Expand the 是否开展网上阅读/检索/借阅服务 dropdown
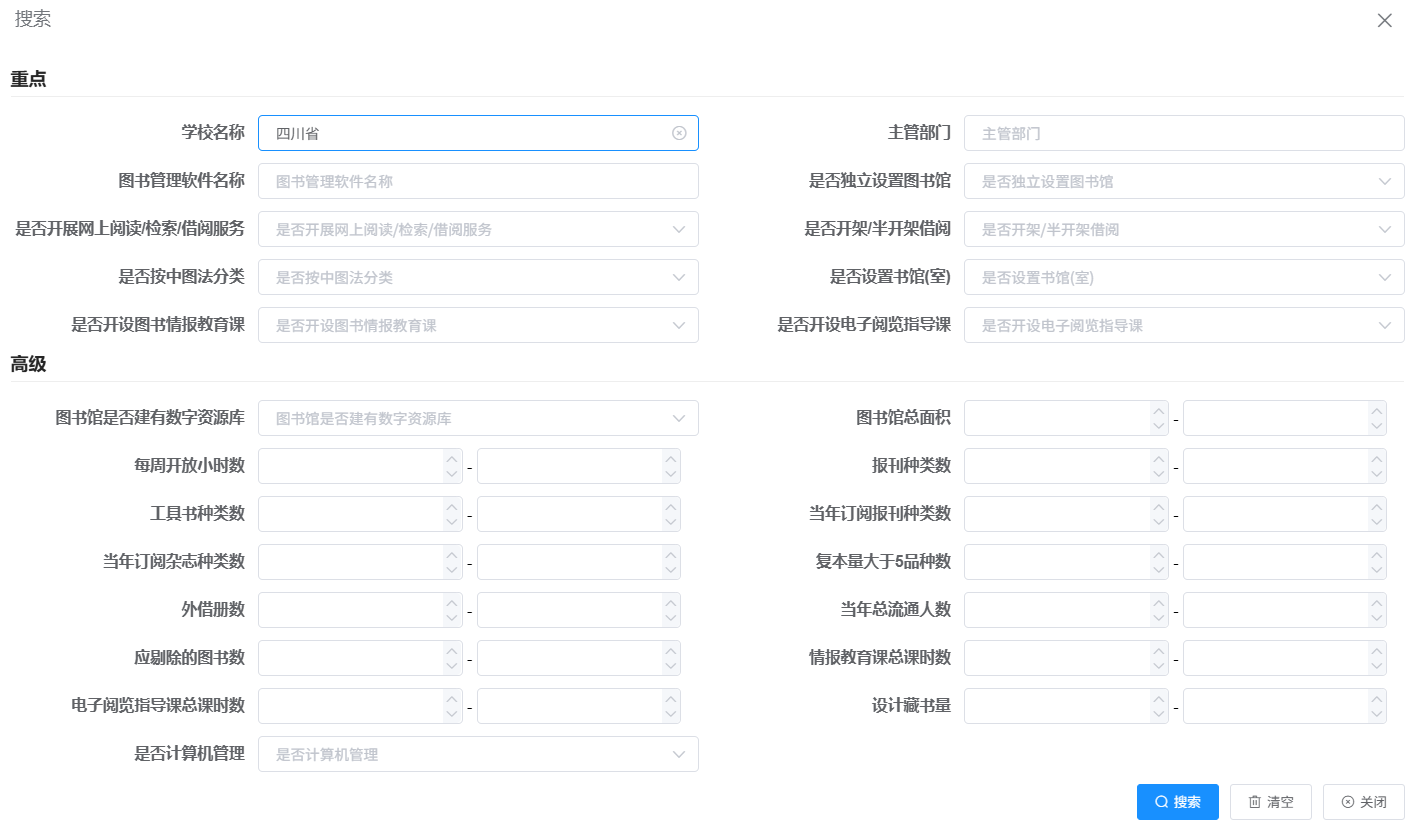The height and width of the screenshot is (828, 1415). click(478, 229)
